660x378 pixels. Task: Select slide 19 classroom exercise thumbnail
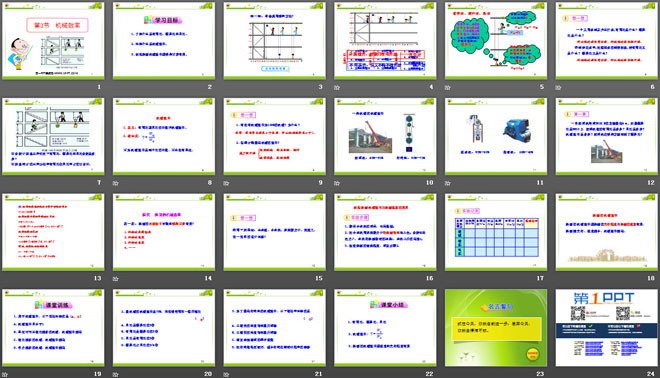tap(53, 327)
